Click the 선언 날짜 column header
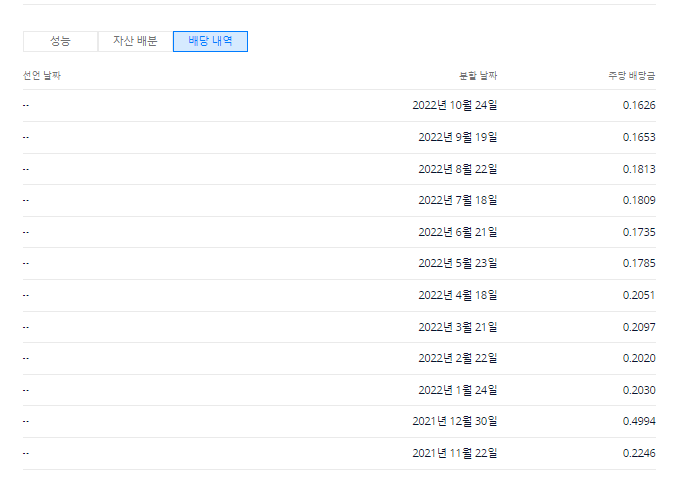689x477 pixels. tap(42, 76)
